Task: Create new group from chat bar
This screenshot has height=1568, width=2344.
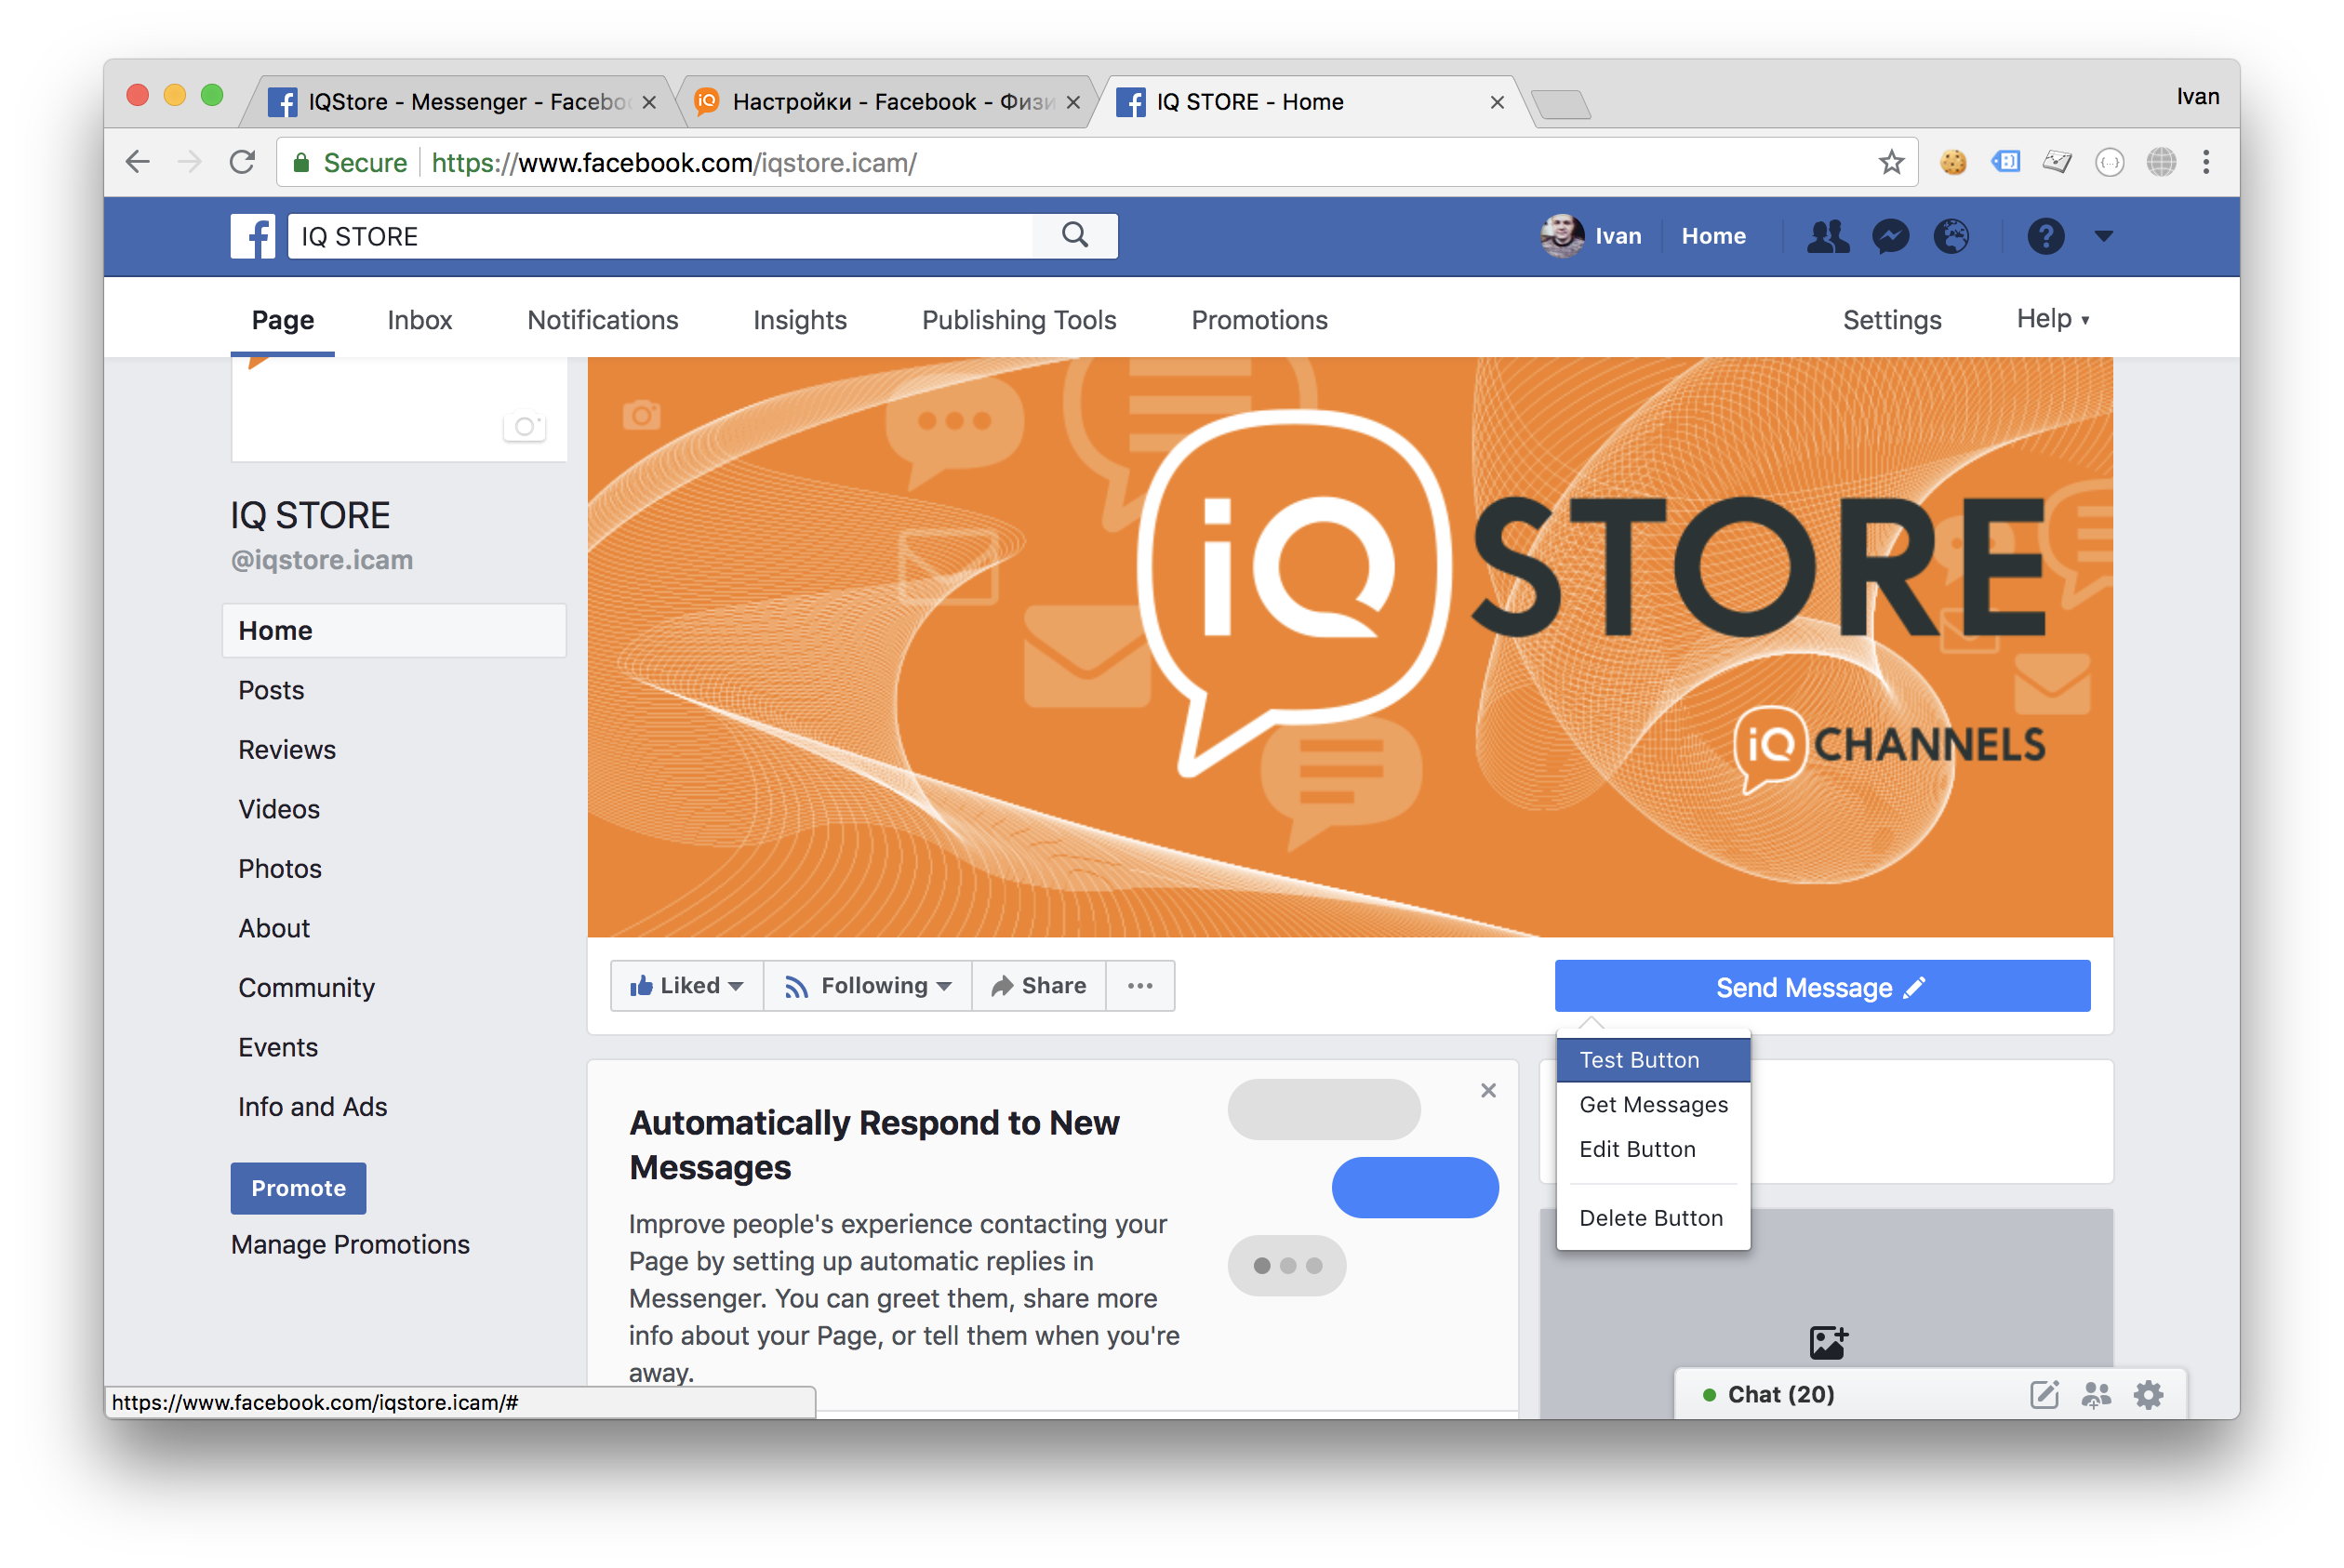Action: click(x=2096, y=1394)
